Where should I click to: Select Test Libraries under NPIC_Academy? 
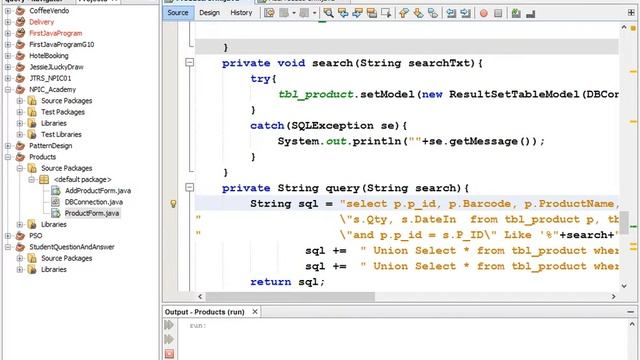61,134
